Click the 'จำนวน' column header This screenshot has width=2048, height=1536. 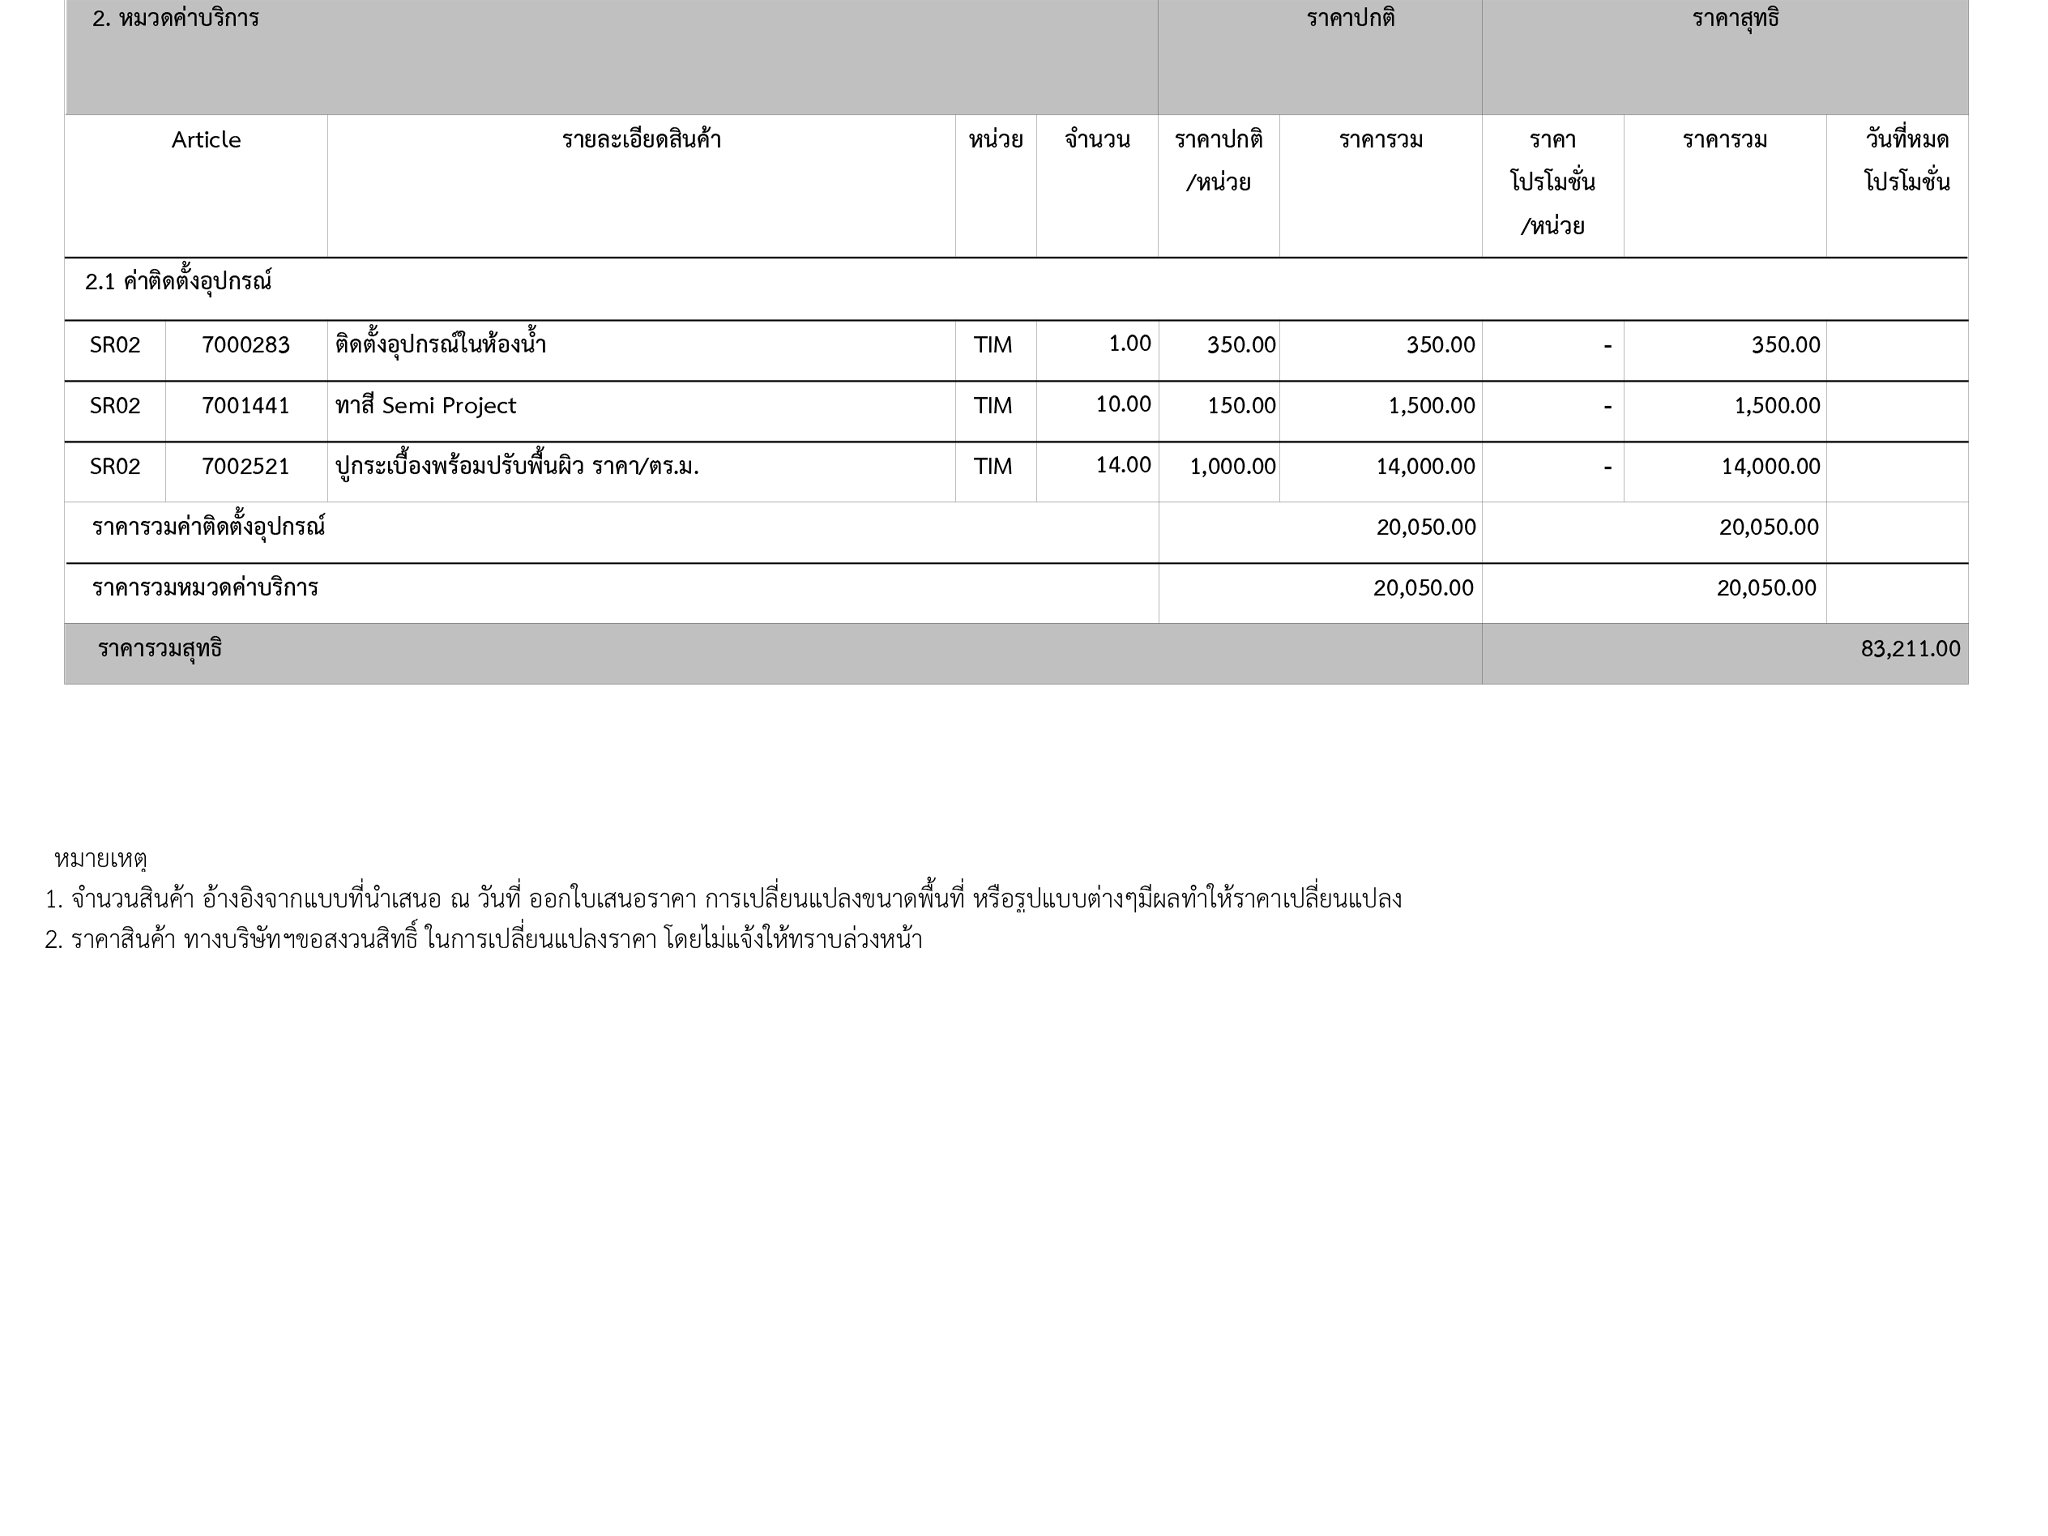1097,140
